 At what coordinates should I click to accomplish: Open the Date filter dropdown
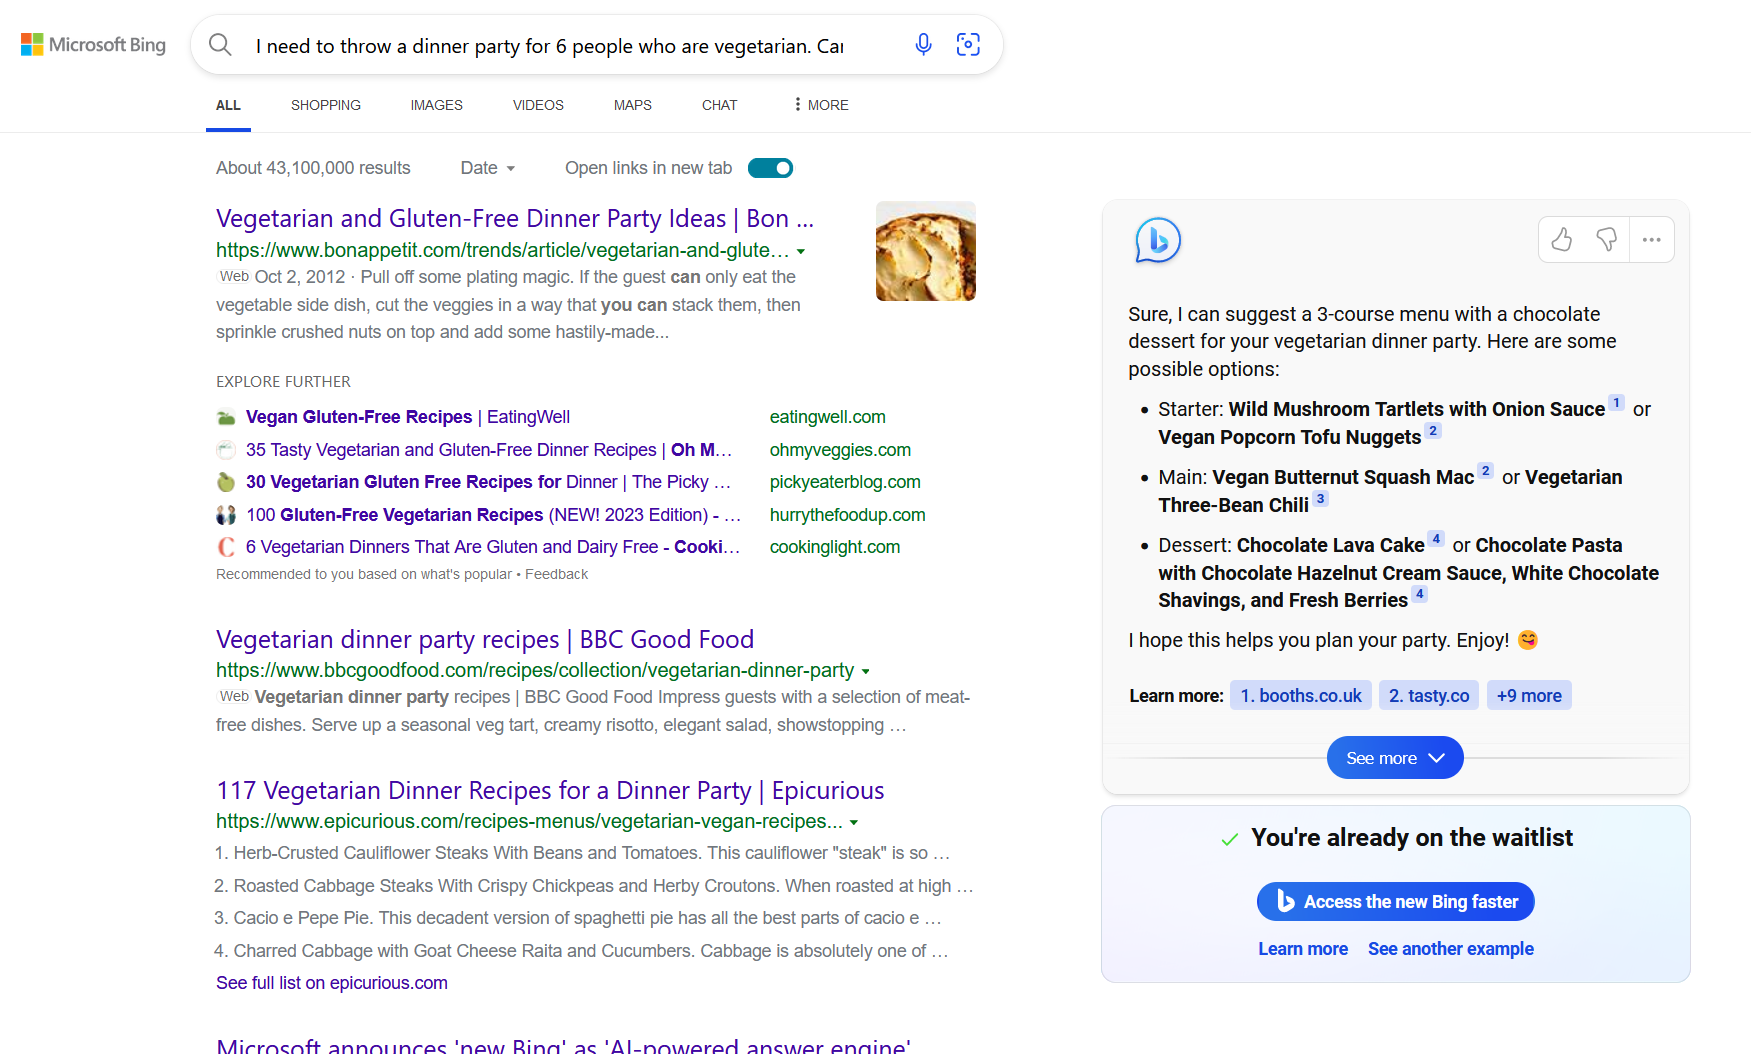tap(488, 168)
